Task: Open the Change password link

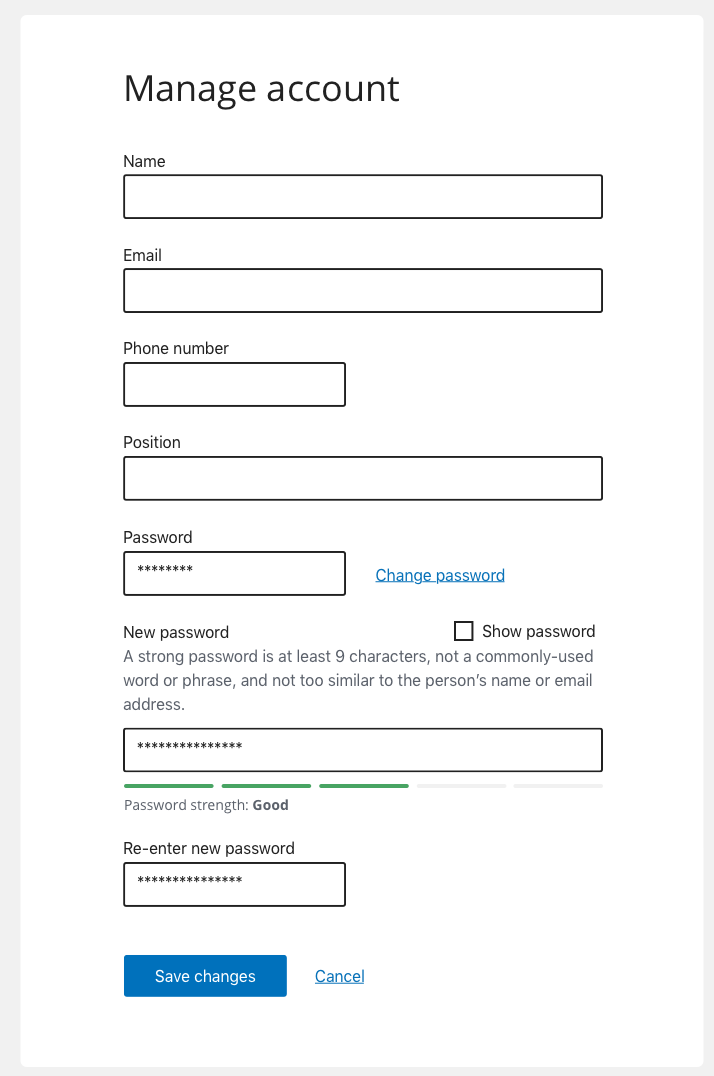Action: click(x=439, y=574)
